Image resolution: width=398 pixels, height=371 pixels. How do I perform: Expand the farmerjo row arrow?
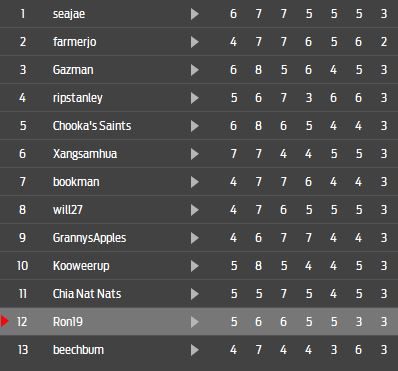point(195,42)
